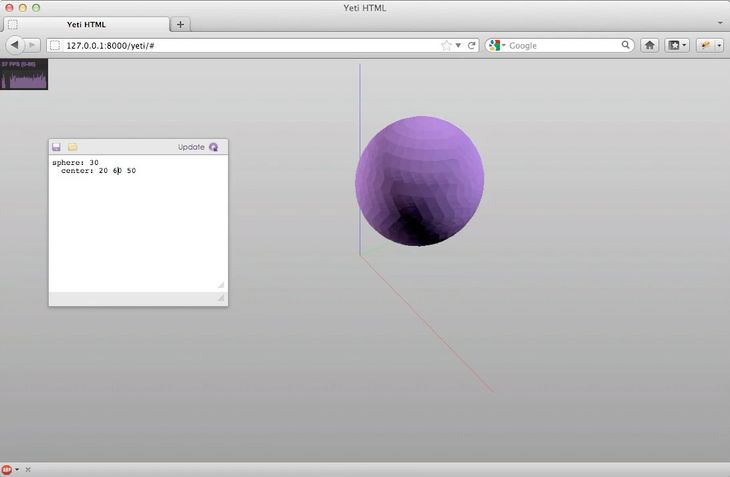The height and width of the screenshot is (477, 730).
Task: Click the Adblock Plus icon in status bar
Action: [7, 469]
